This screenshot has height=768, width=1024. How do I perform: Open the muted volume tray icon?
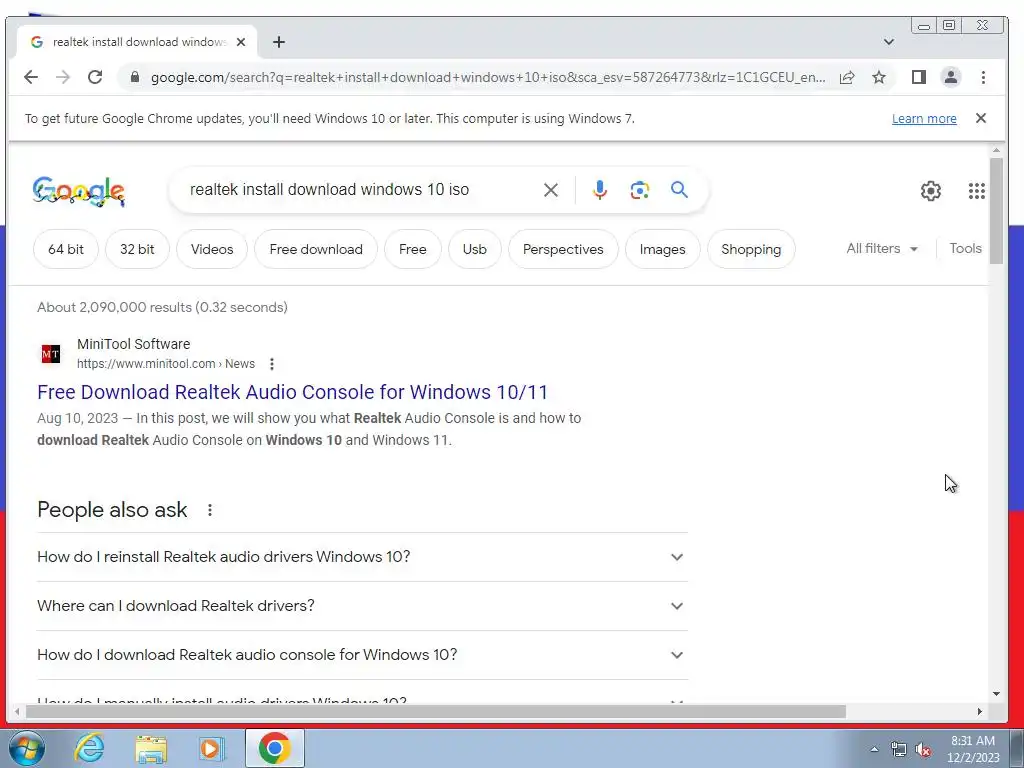coord(923,750)
